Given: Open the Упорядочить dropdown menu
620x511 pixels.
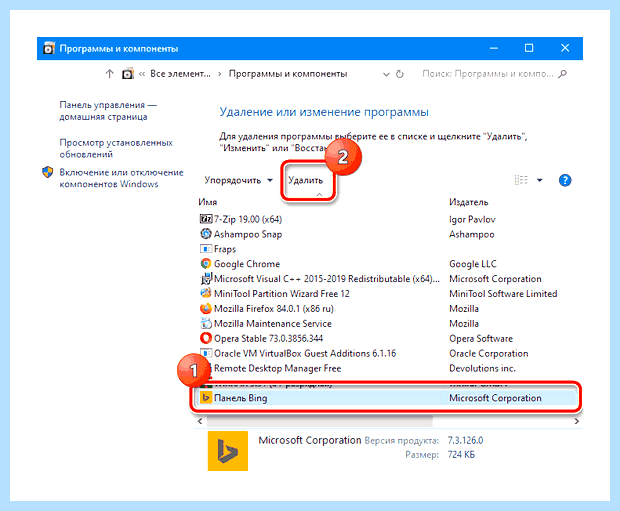Looking at the screenshot, I should pyautogui.click(x=238, y=180).
